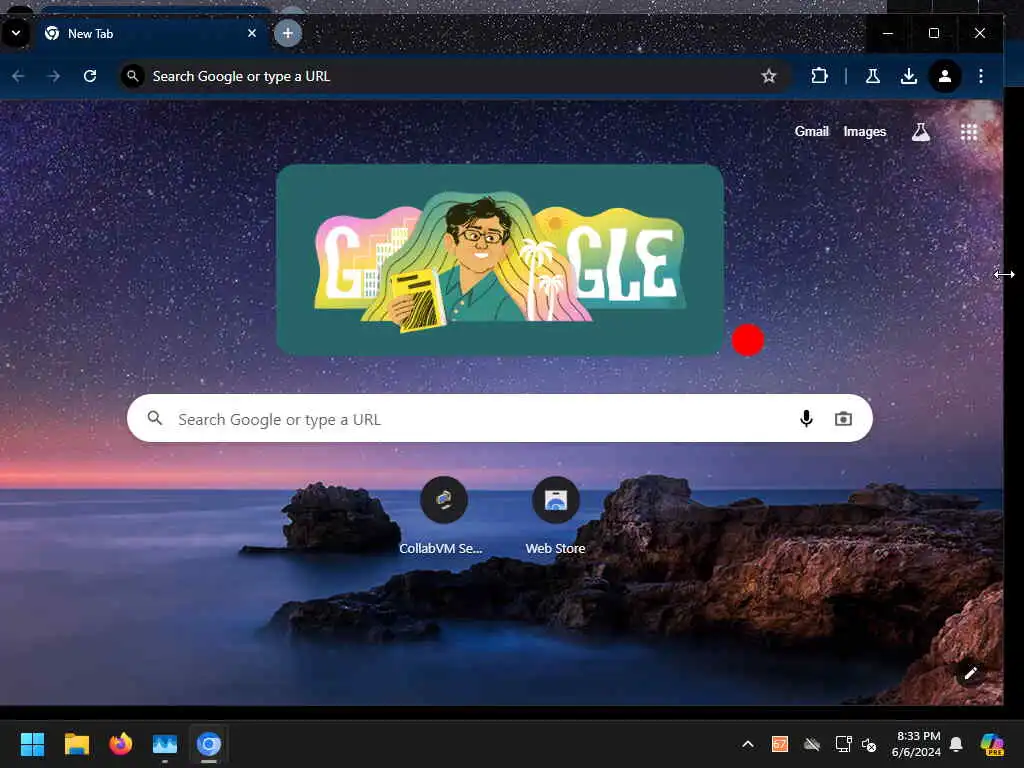Bookmark this tab with the star
The width and height of the screenshot is (1024, 768).
[769, 76]
